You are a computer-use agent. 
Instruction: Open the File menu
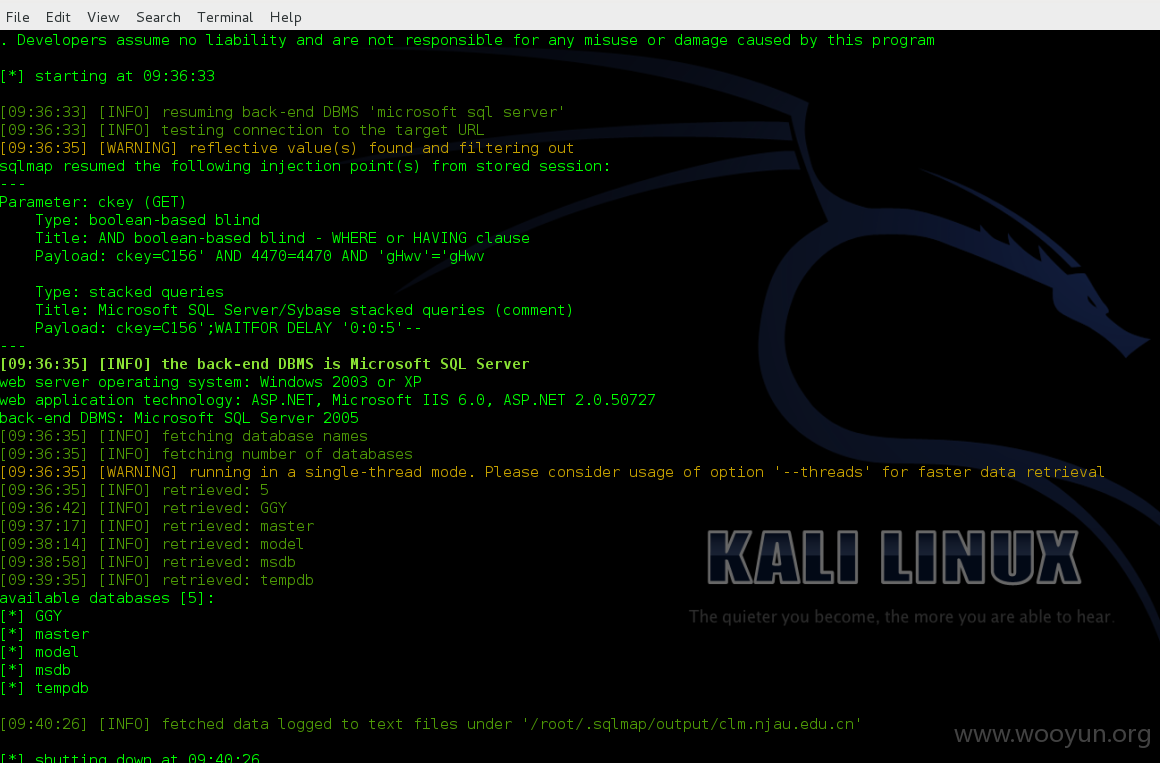coord(18,17)
